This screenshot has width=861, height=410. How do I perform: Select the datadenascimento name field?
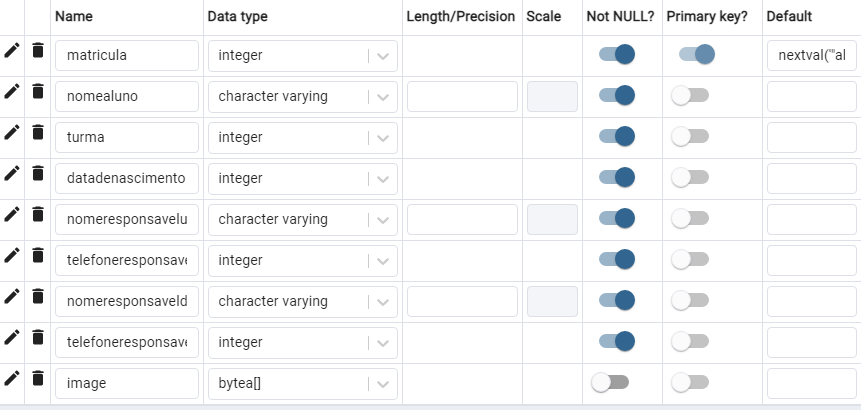(127, 178)
